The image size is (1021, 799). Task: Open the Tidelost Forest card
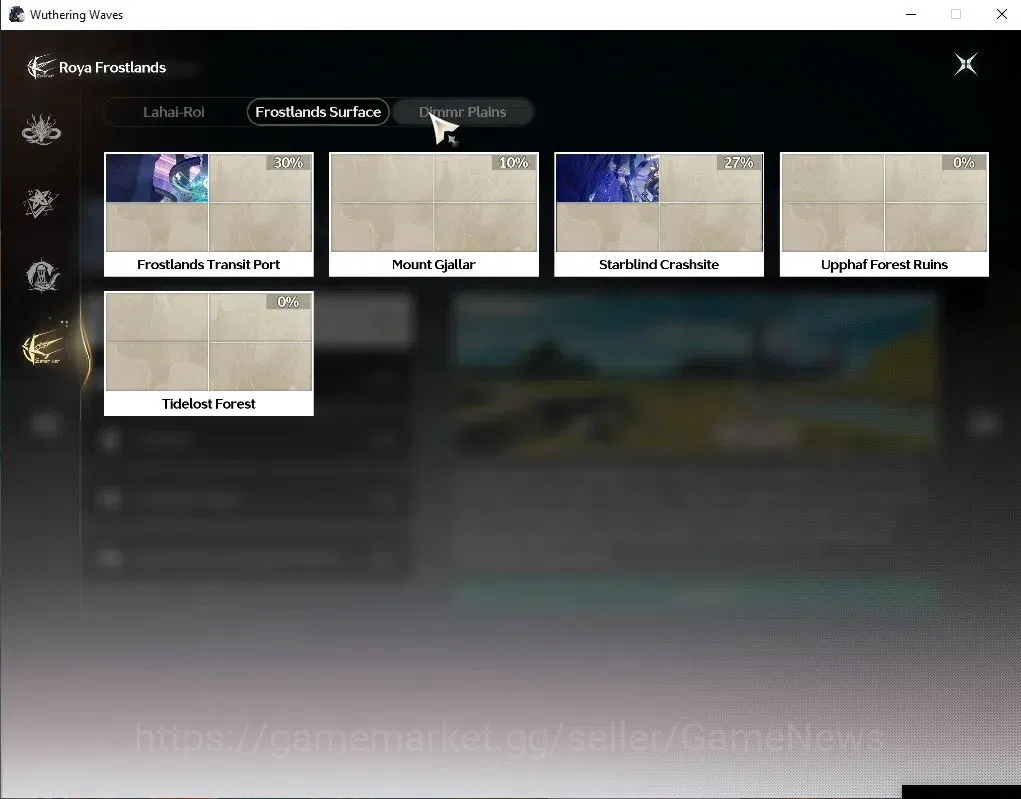(x=208, y=354)
